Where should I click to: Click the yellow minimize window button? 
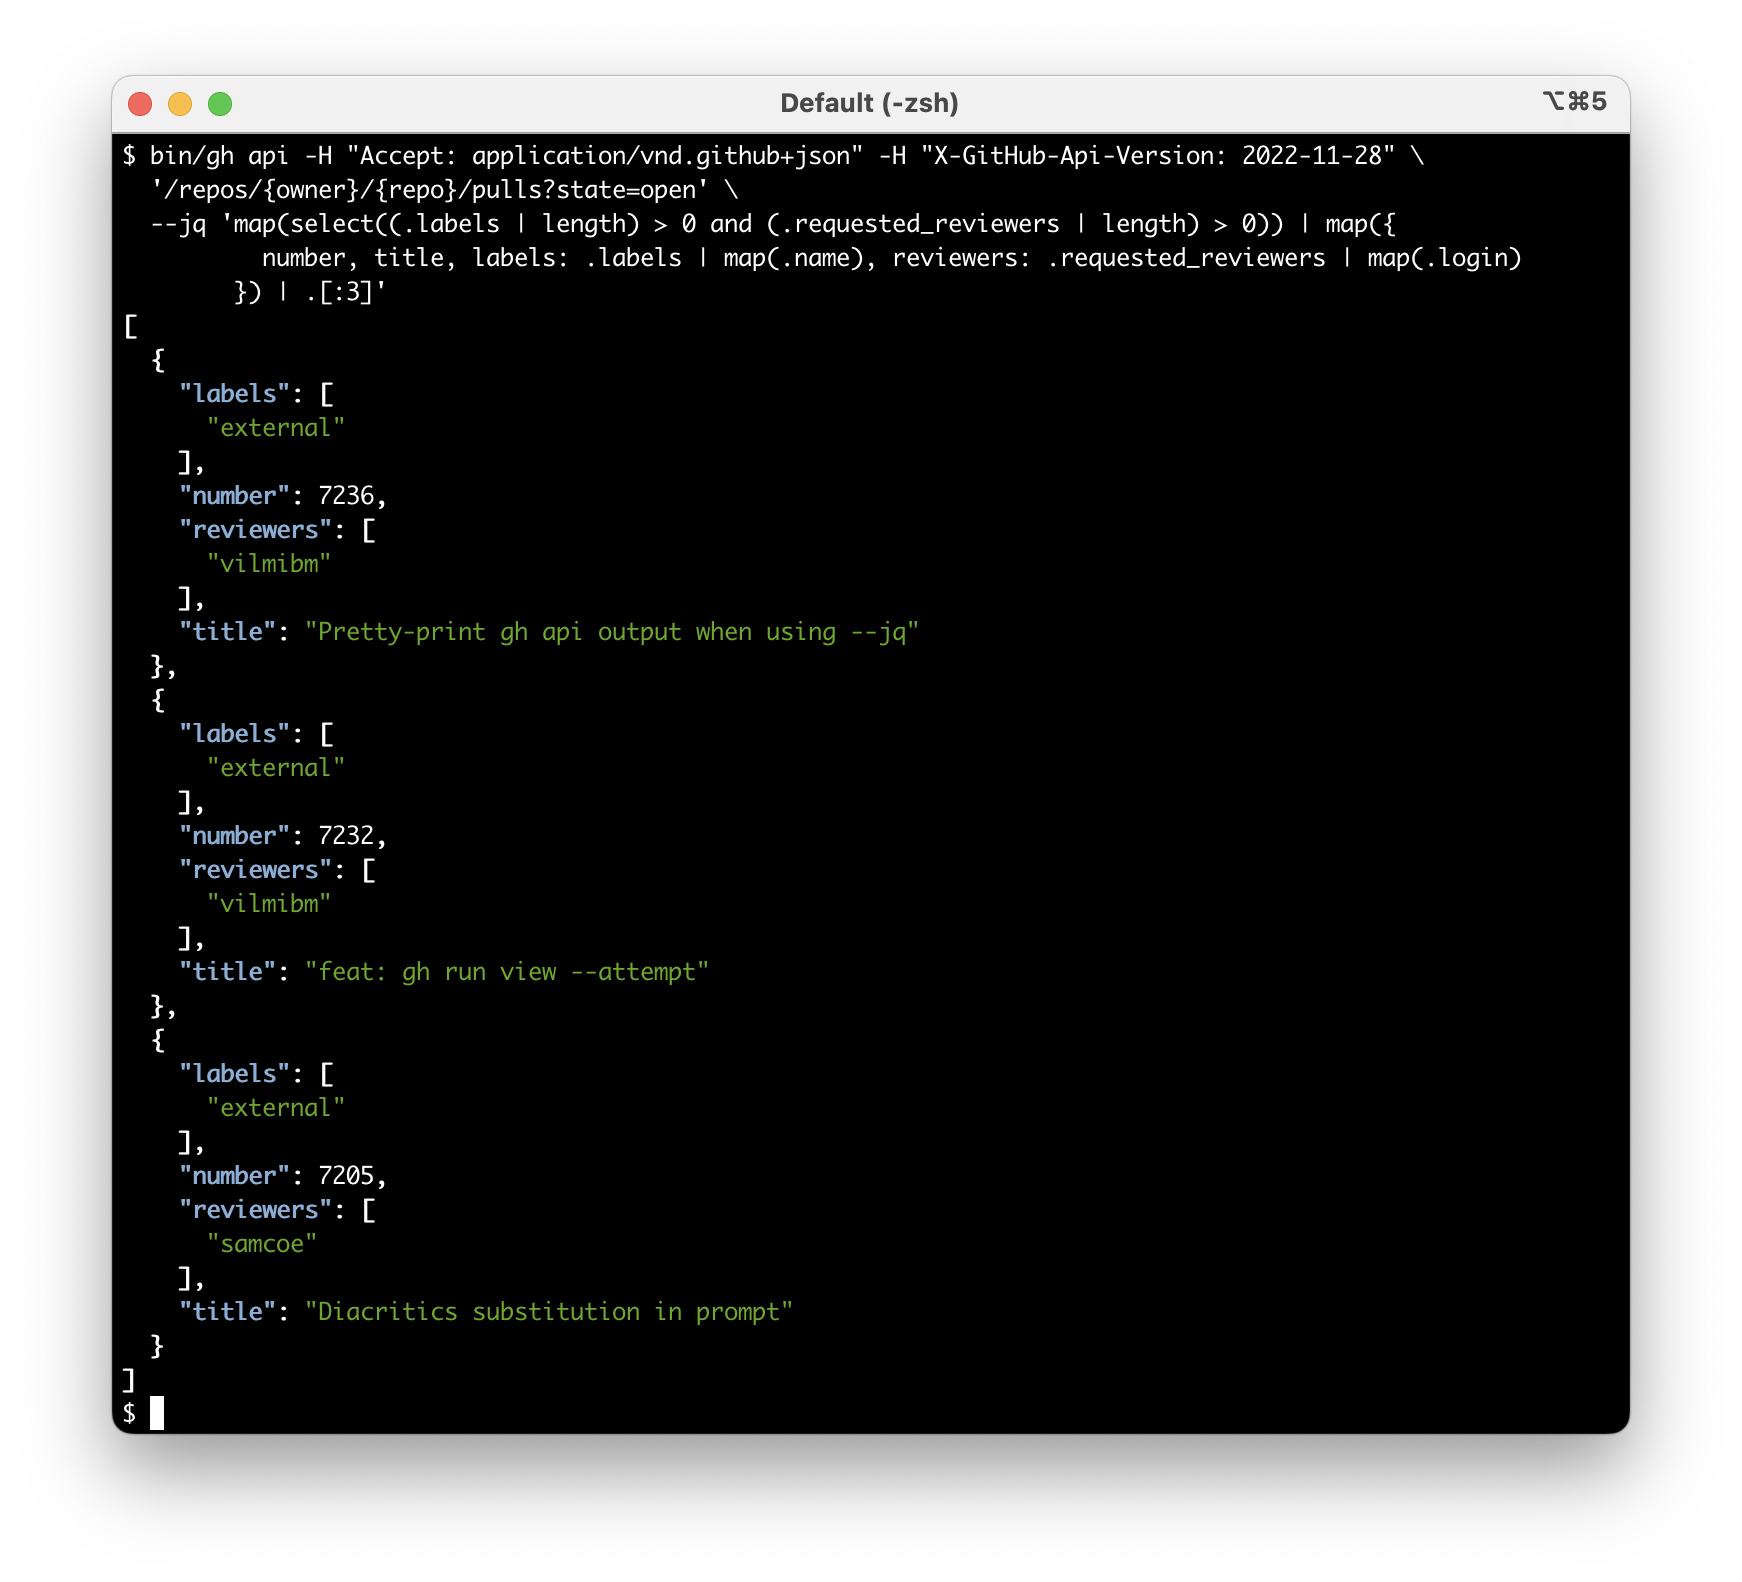tap(180, 104)
